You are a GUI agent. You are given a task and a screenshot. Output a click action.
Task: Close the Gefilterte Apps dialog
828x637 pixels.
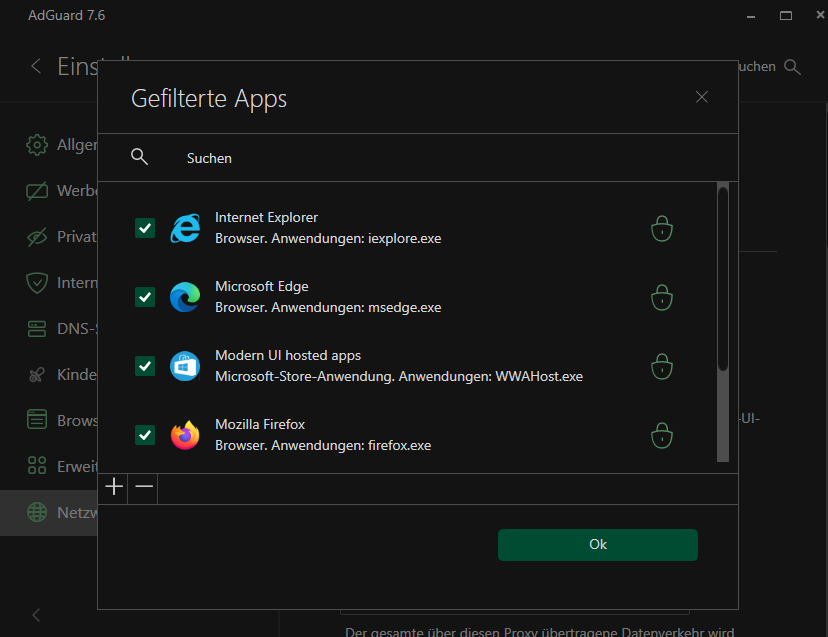701,97
